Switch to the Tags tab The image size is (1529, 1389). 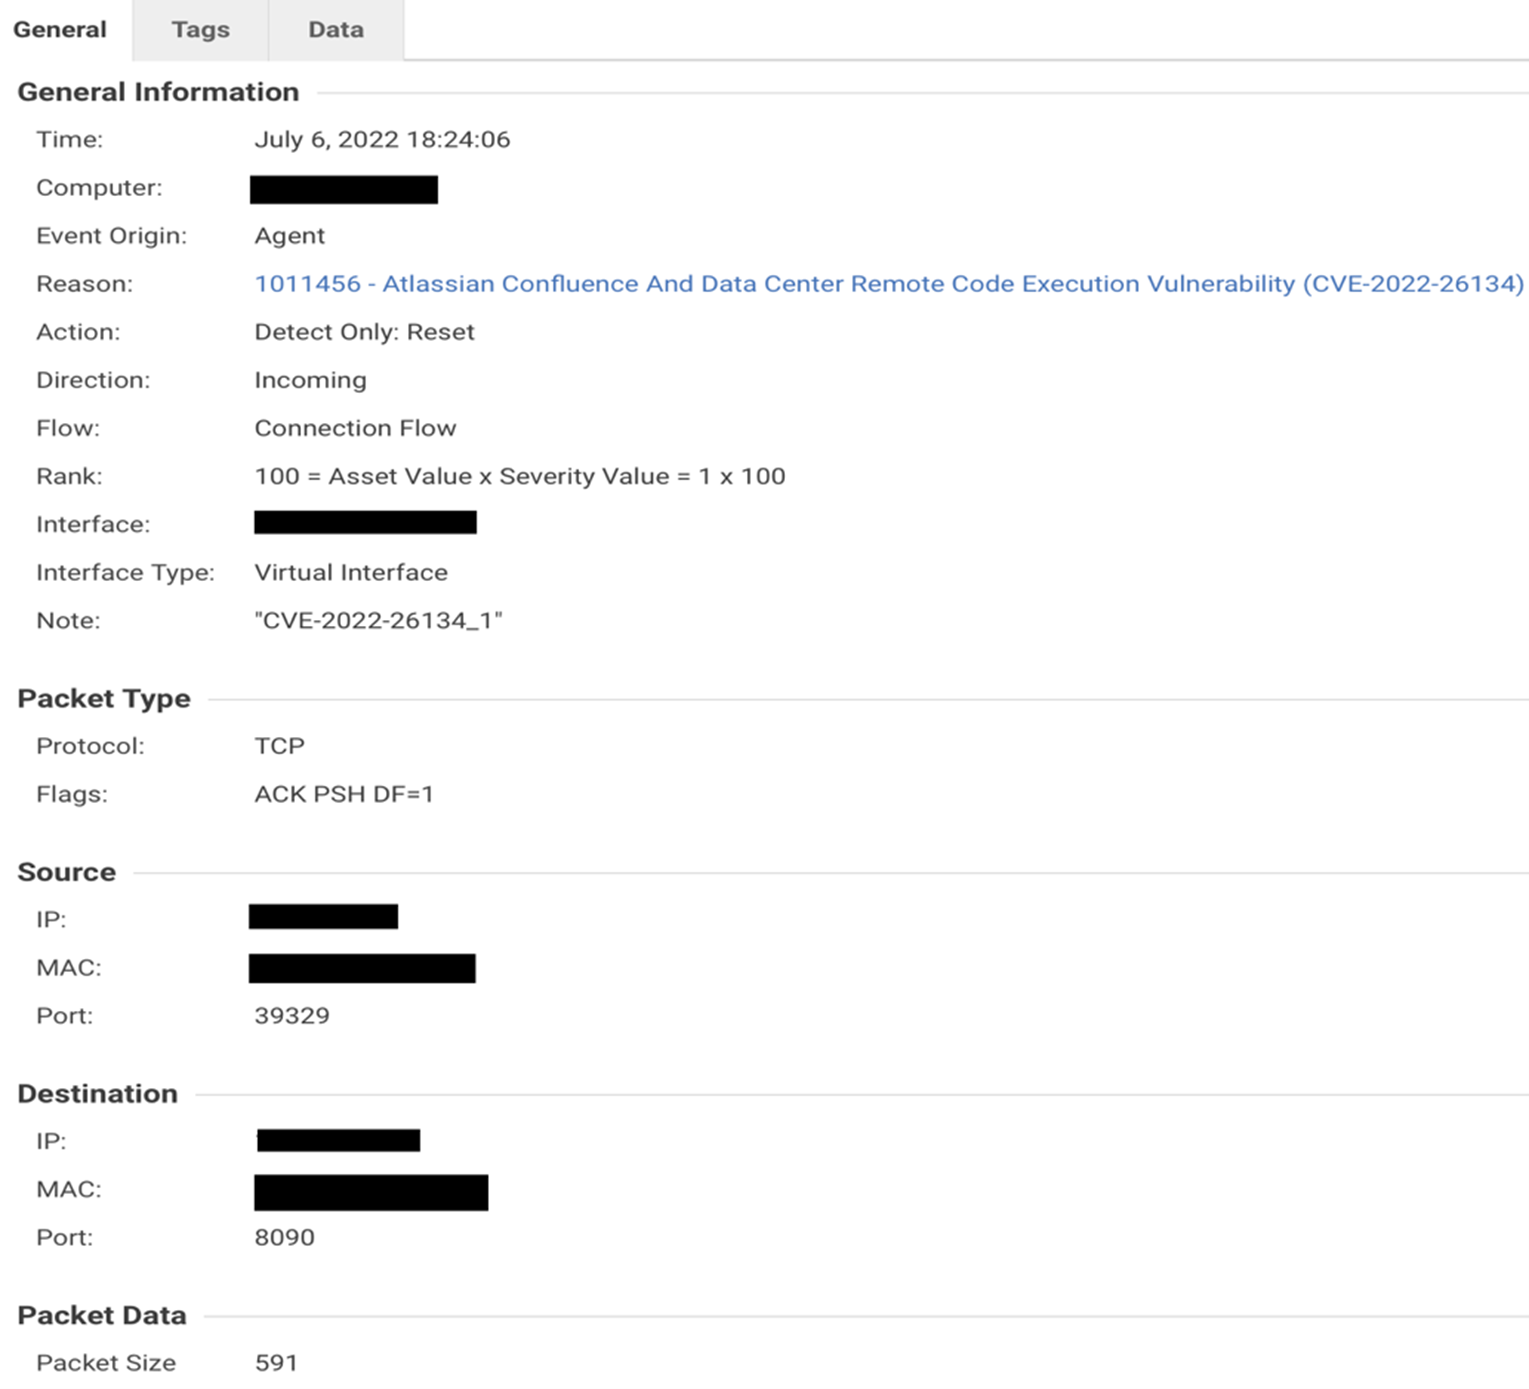200,30
